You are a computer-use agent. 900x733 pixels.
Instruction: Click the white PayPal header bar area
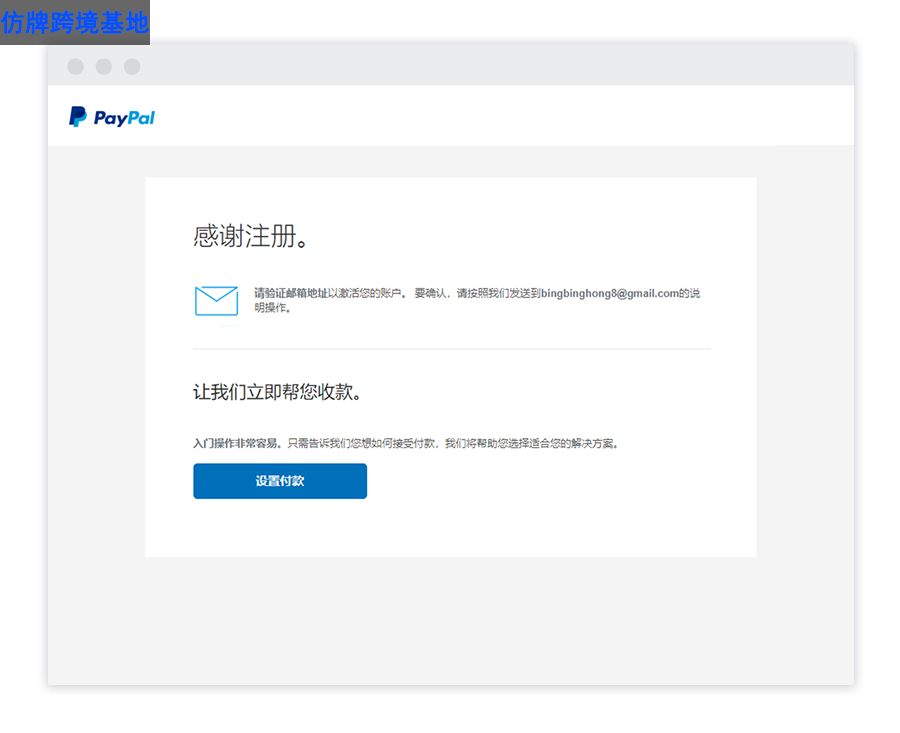click(451, 115)
